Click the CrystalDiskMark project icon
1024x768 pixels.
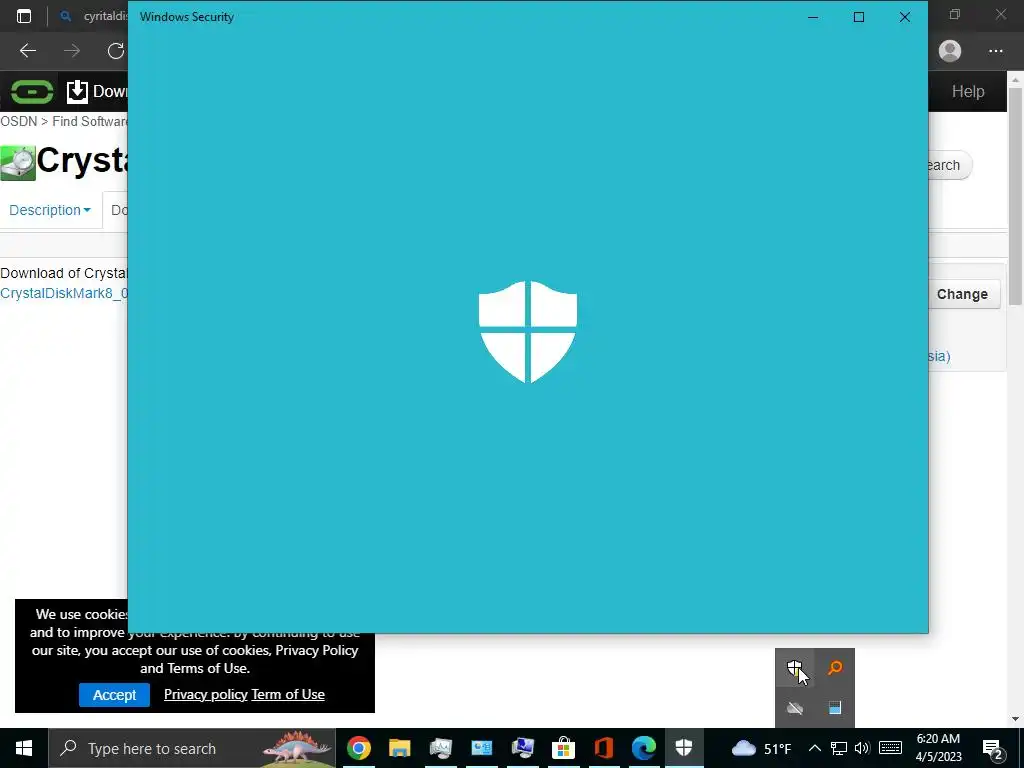tap(18, 163)
